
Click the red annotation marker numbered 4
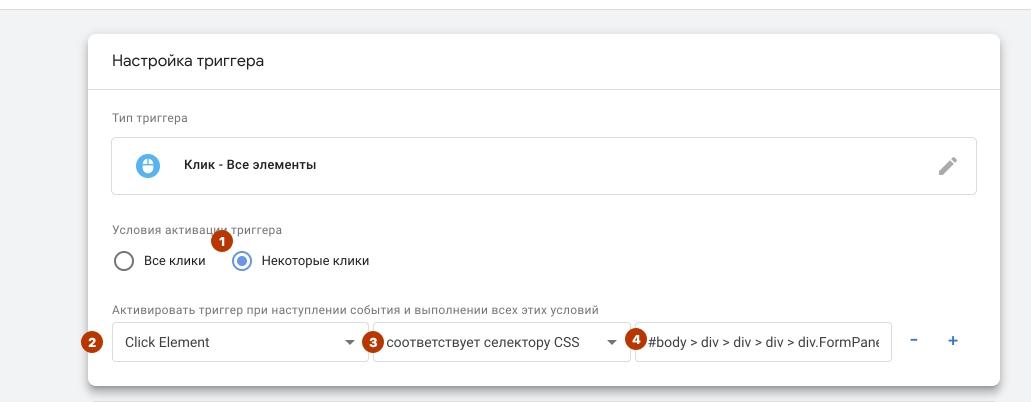click(635, 340)
